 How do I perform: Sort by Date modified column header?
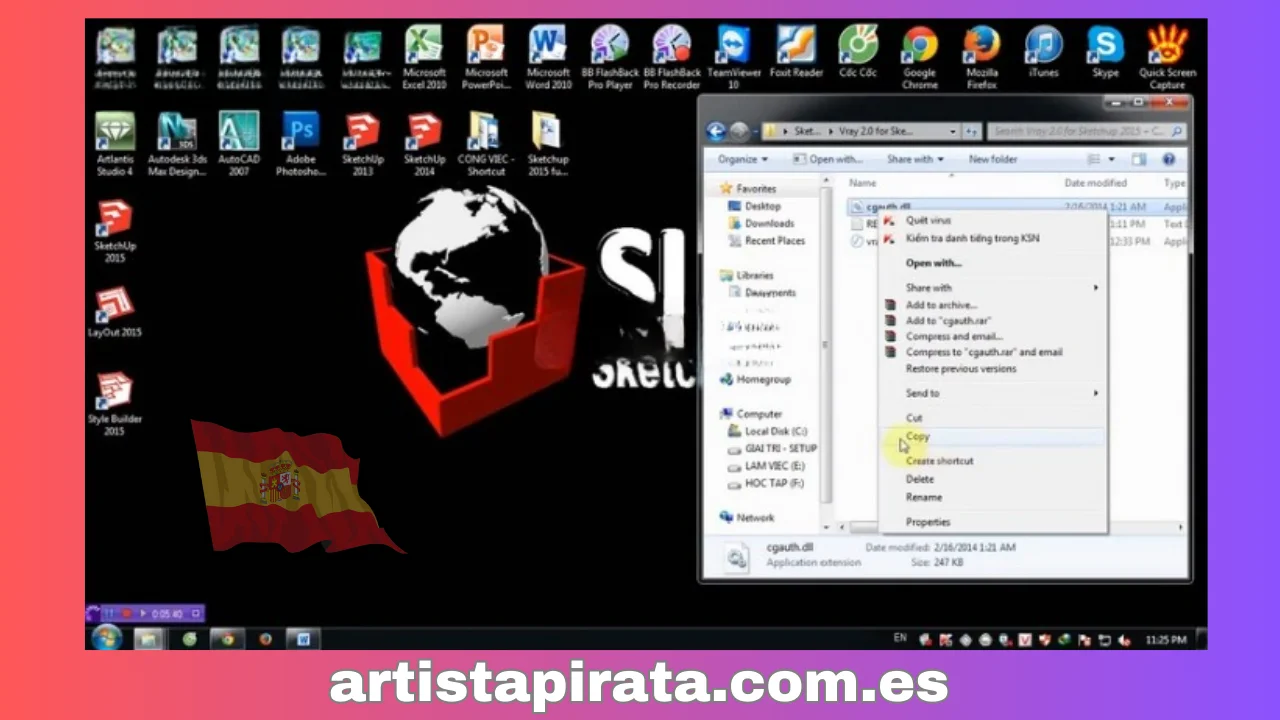click(x=1095, y=183)
